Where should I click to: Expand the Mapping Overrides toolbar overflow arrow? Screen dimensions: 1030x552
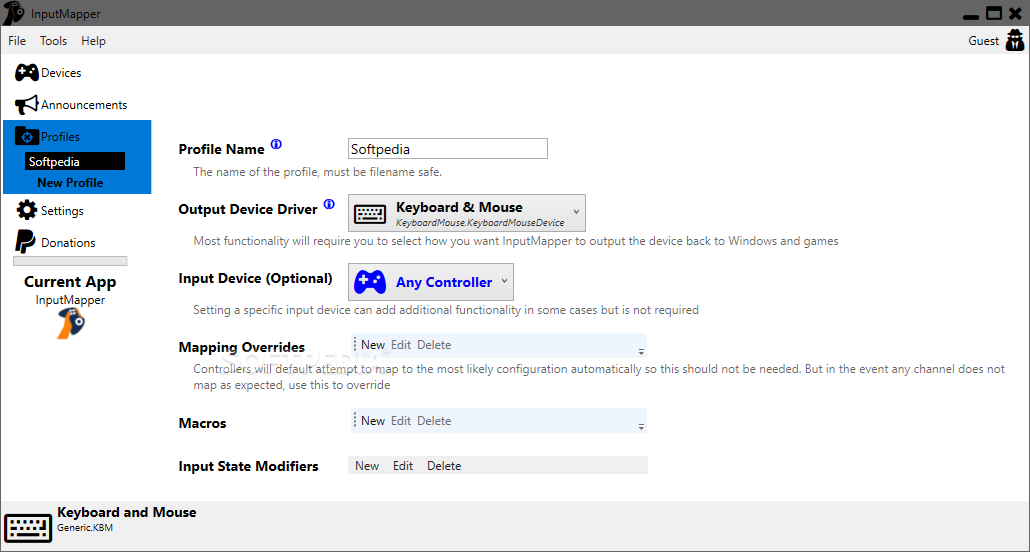pos(641,352)
